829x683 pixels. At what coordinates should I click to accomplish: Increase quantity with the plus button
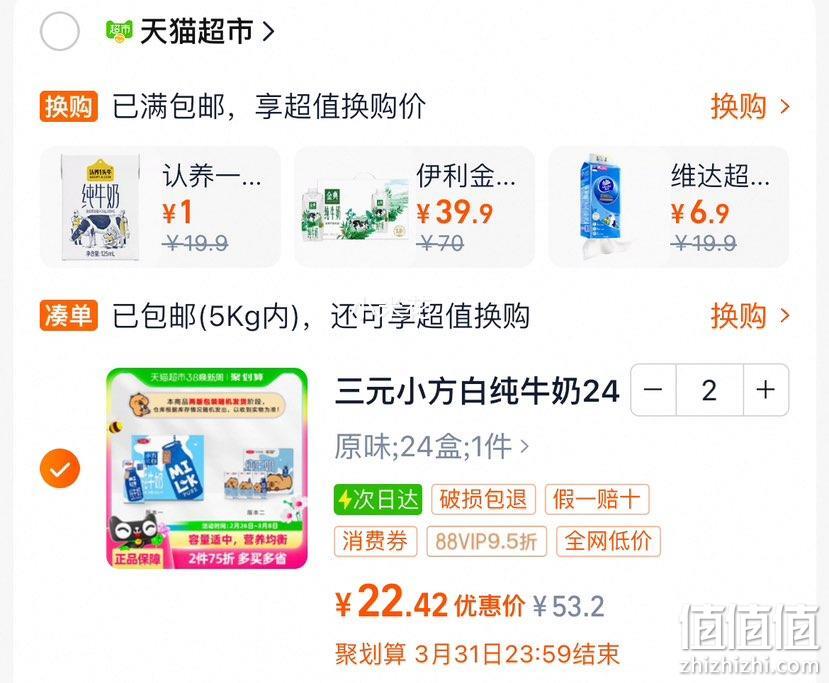[766, 390]
